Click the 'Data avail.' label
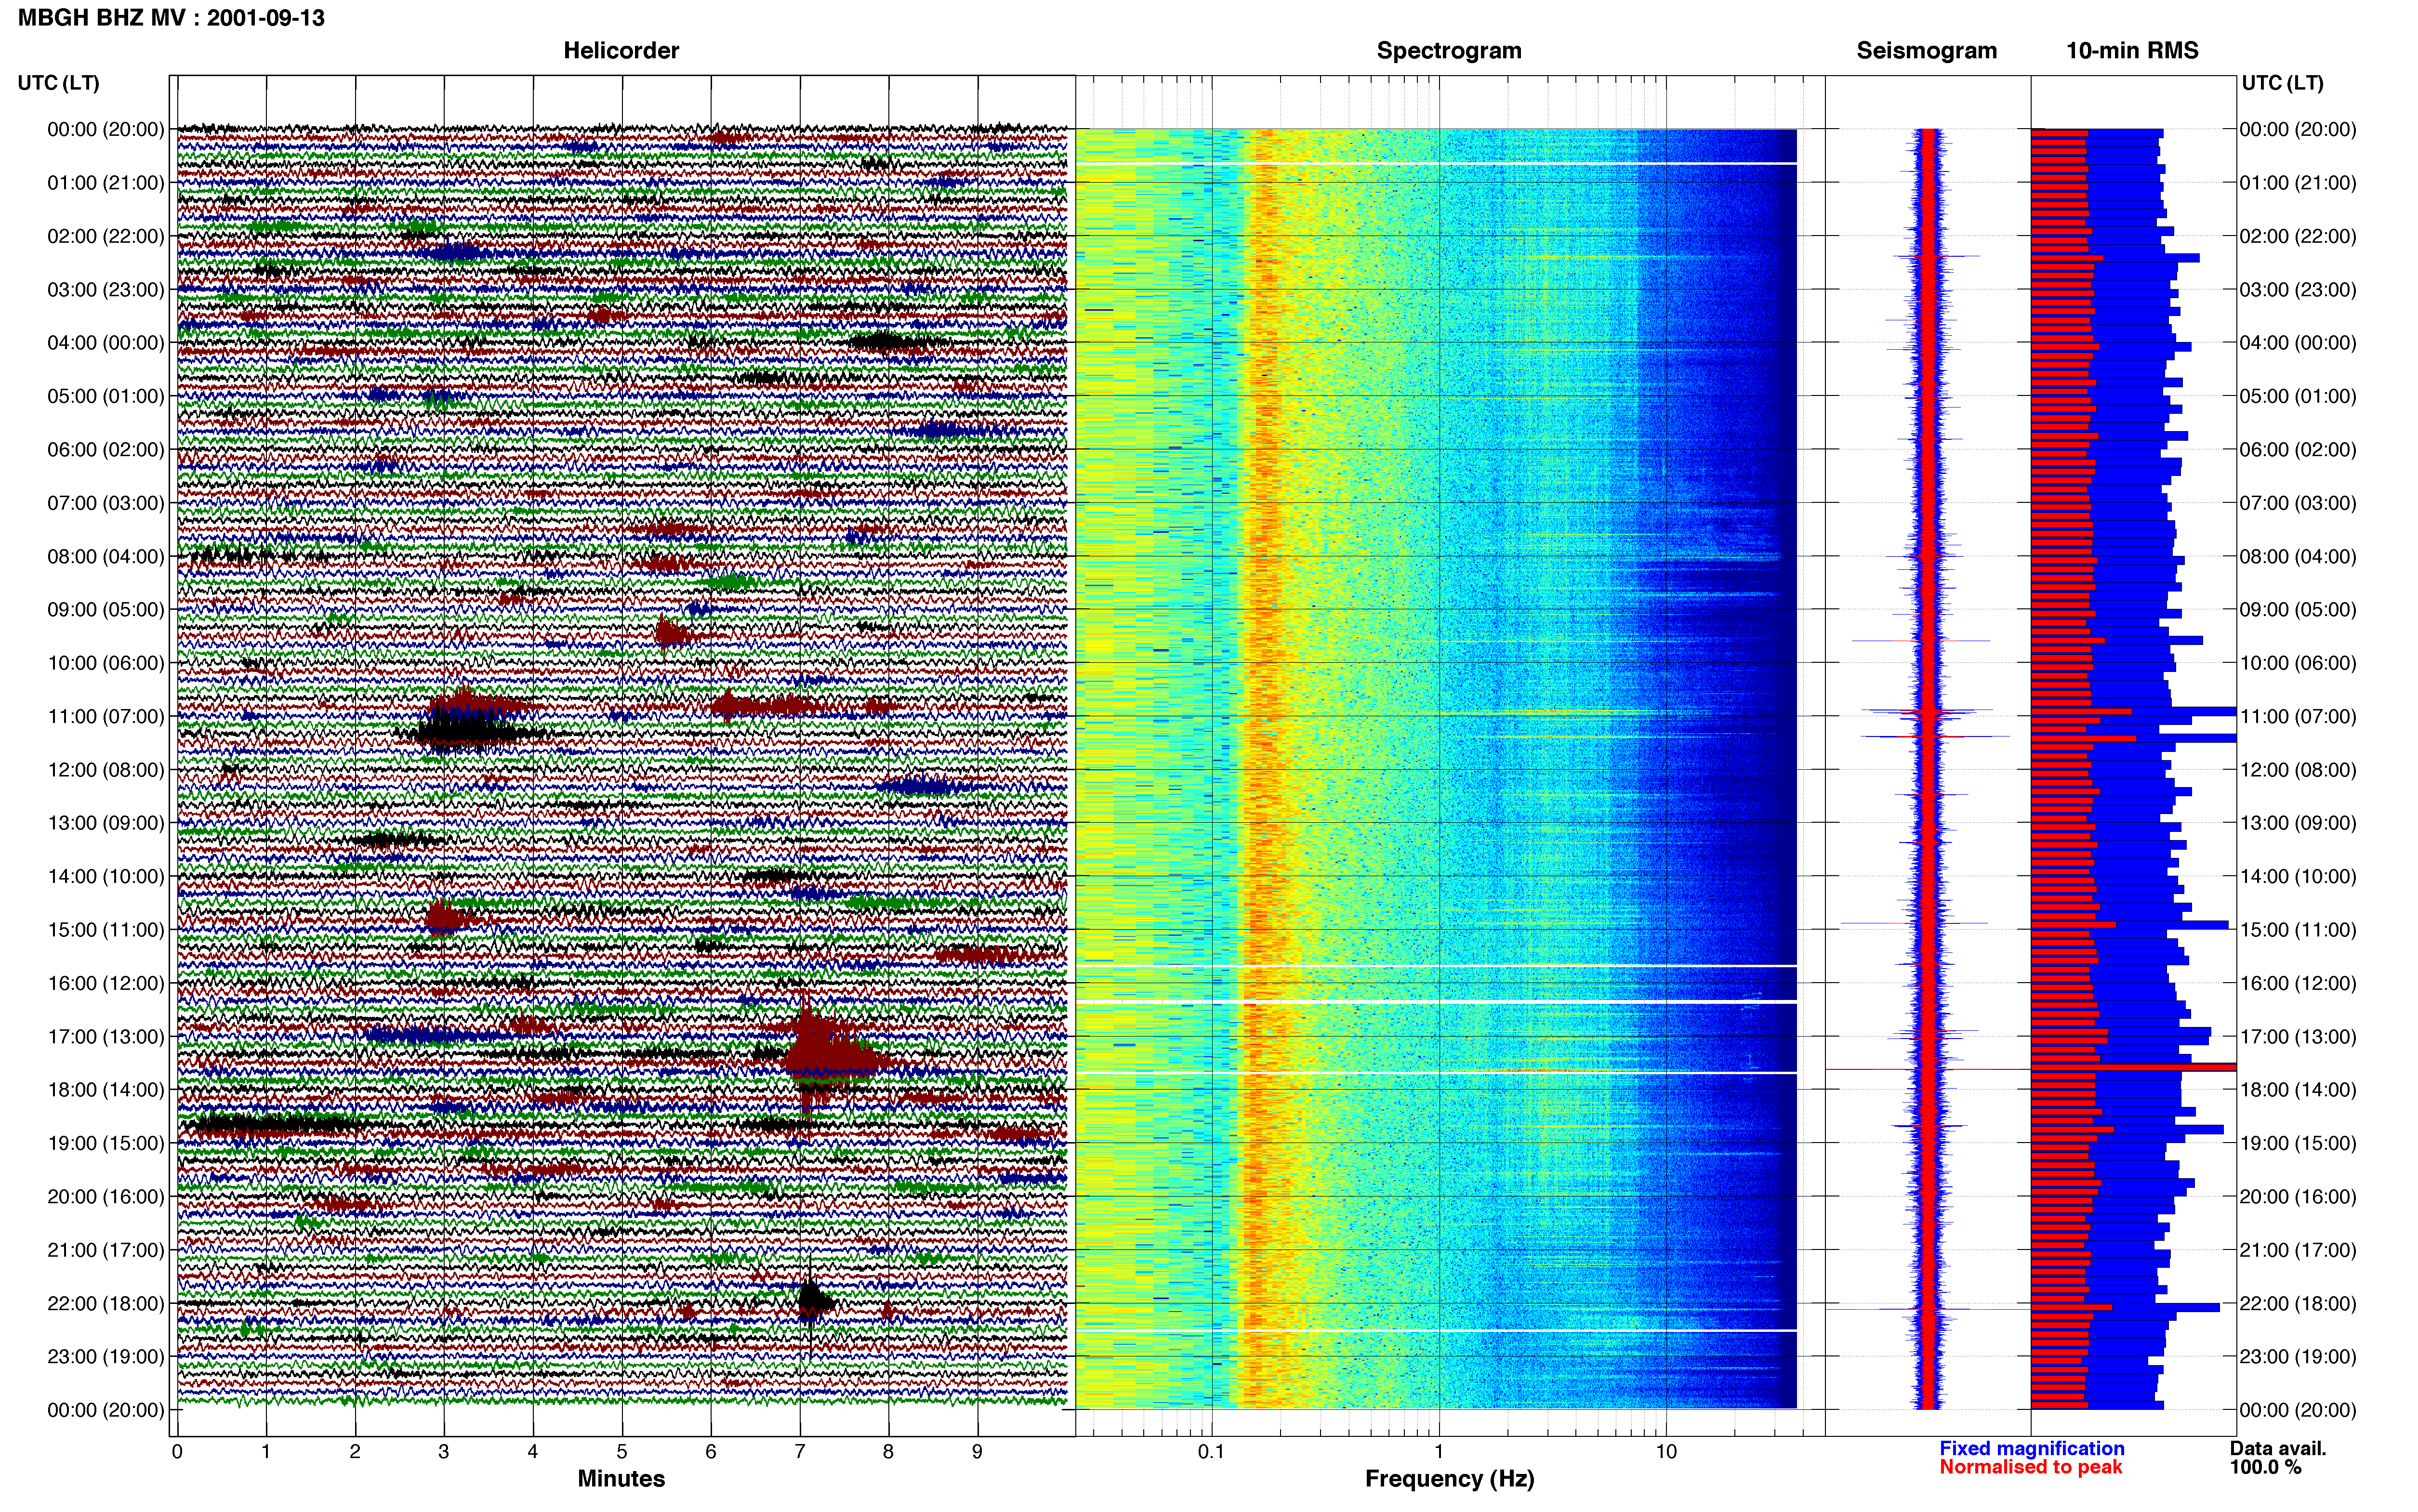The height and width of the screenshot is (1512, 2418). pyautogui.click(x=2278, y=1448)
